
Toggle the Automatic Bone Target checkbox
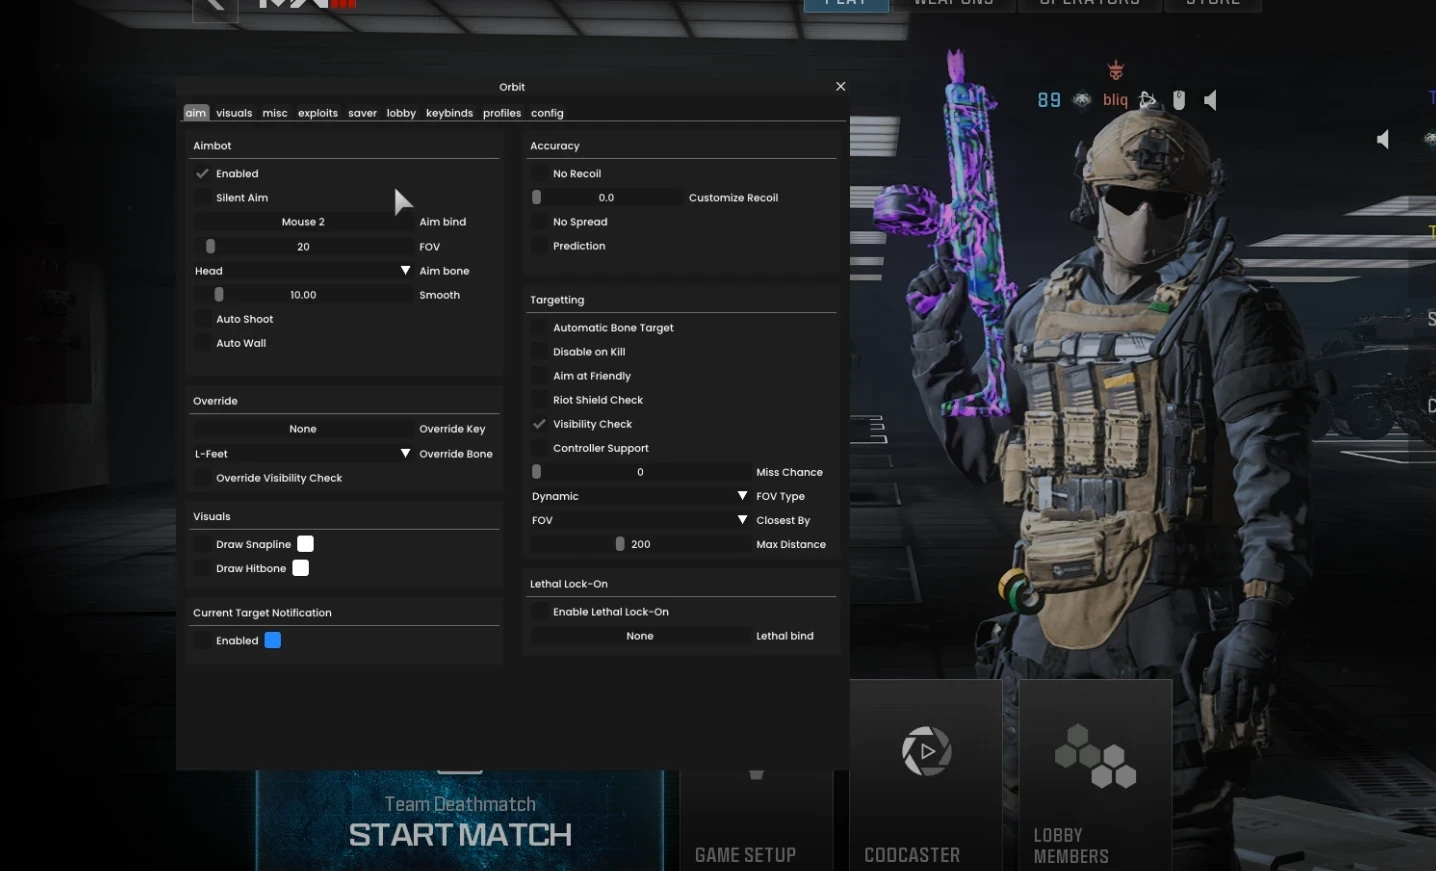tap(540, 328)
